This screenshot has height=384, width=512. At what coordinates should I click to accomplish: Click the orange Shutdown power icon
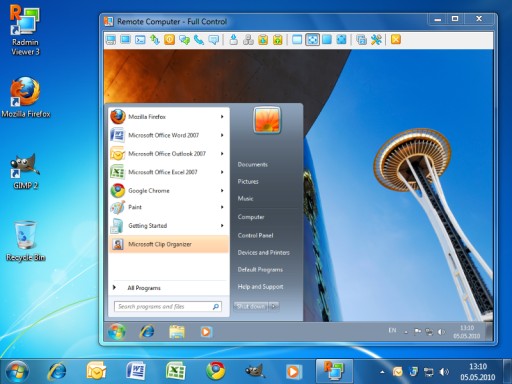(x=169, y=40)
